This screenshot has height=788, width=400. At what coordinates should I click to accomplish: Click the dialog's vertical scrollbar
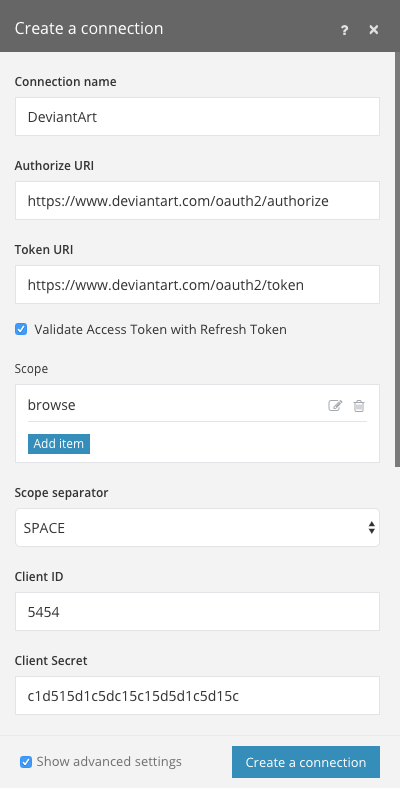coord(397,259)
